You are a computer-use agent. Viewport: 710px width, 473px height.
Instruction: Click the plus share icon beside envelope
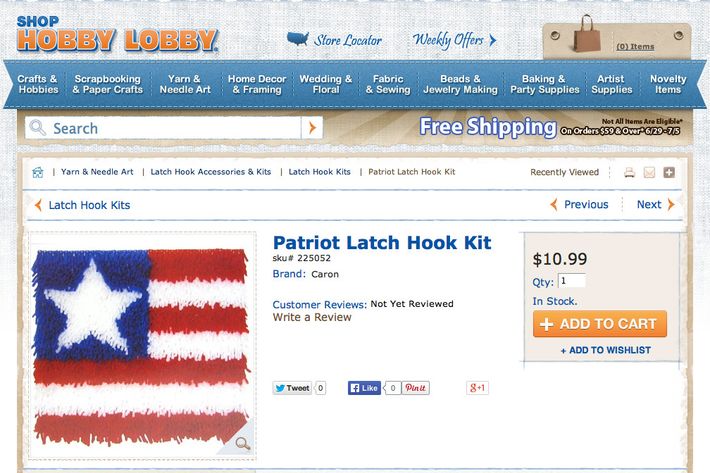669,172
